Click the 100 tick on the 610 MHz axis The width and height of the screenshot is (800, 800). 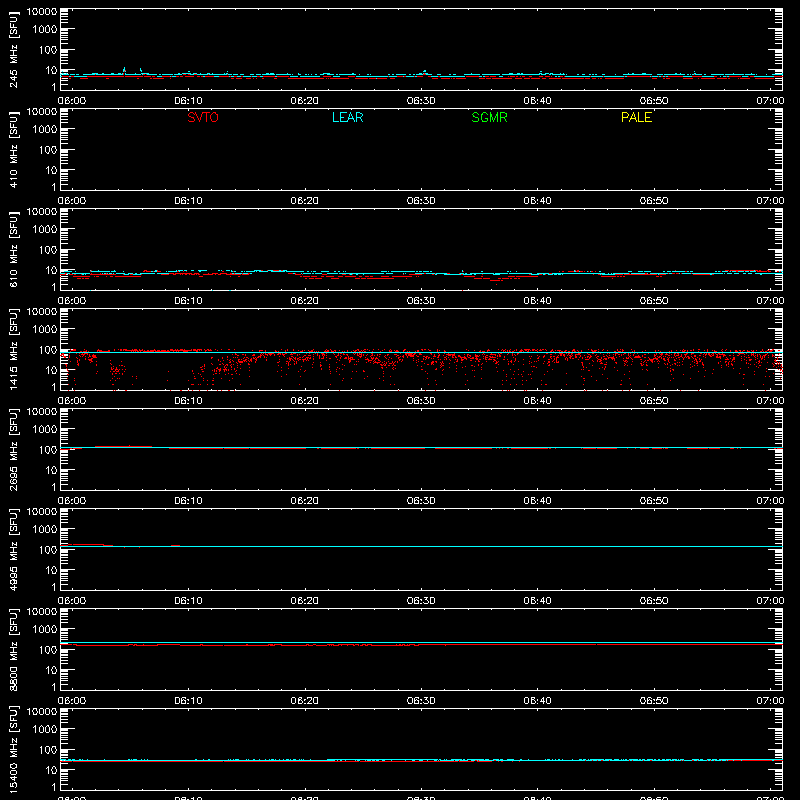48,250
